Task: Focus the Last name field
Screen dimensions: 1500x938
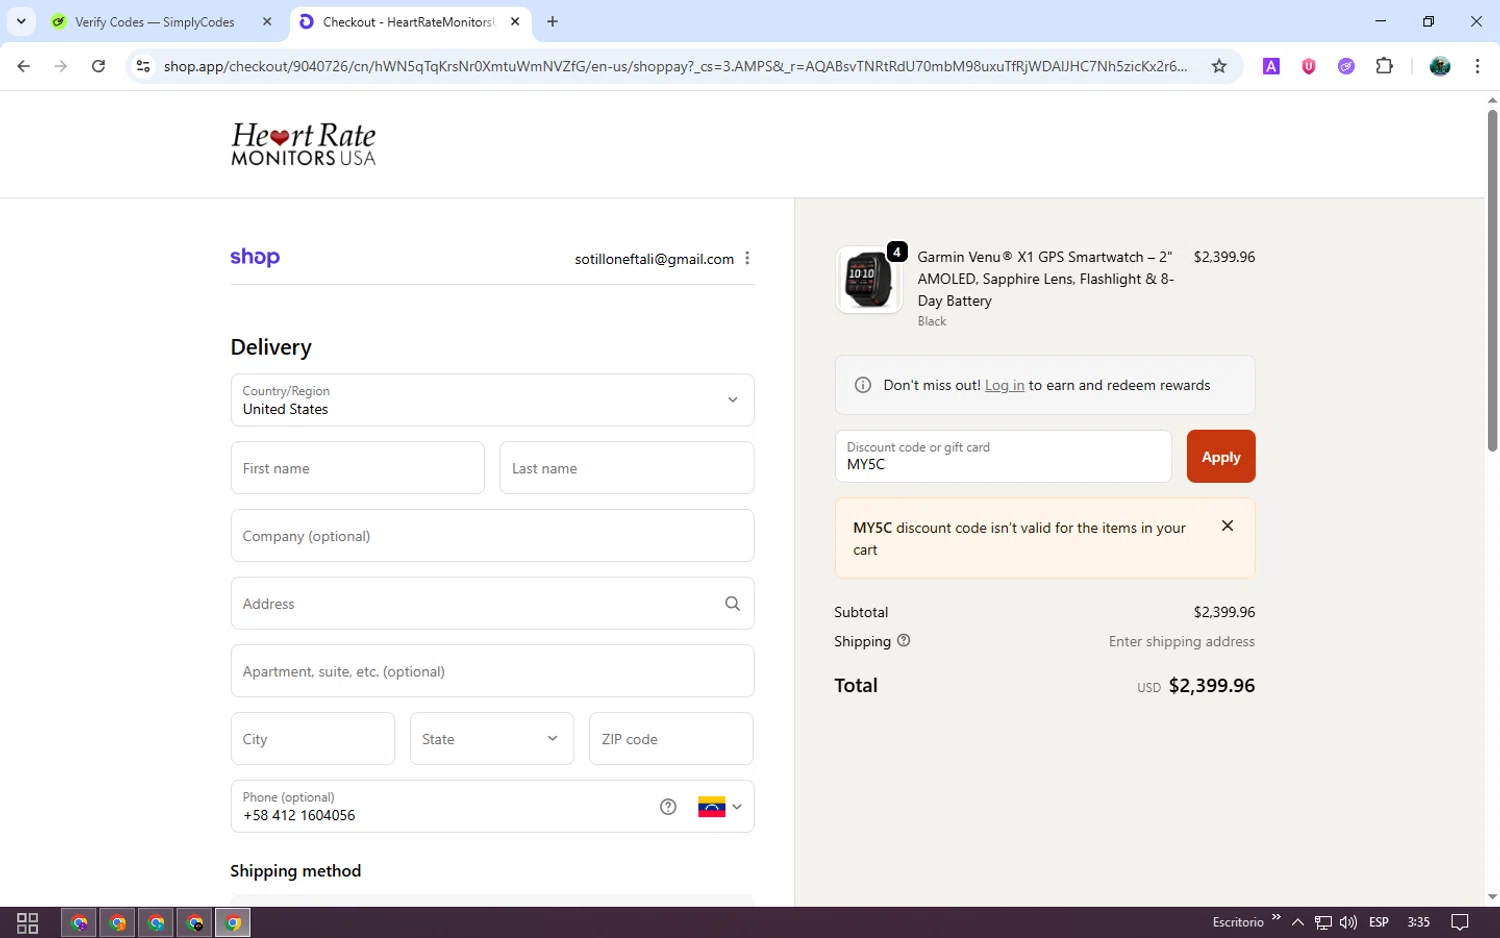Action: tap(626, 468)
